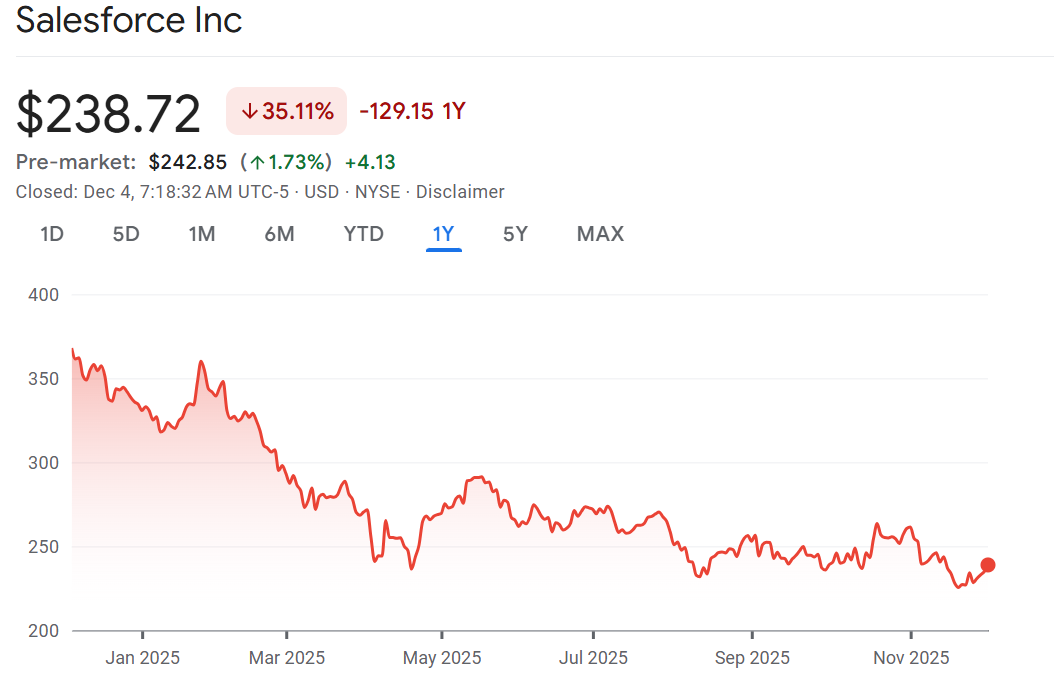Click the down arrow in percent badge
This screenshot has width=1054, height=694.
pos(249,111)
